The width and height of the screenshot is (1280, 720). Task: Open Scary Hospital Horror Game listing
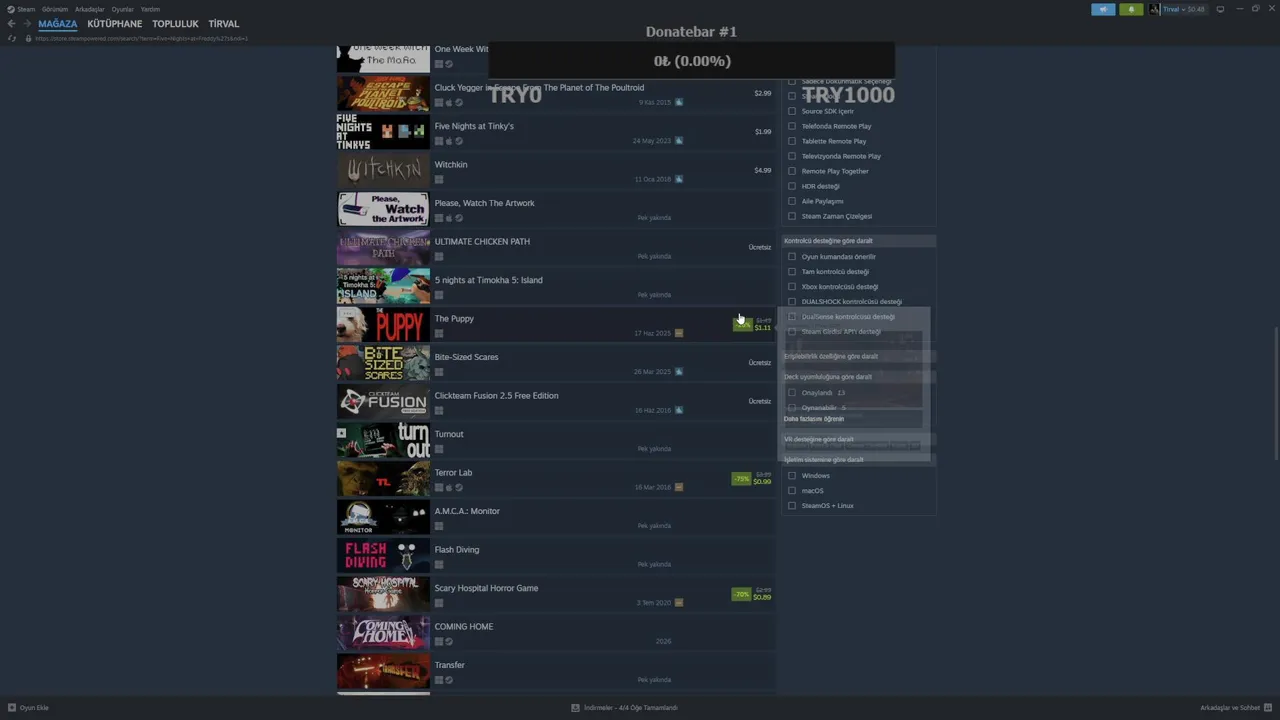pos(555,594)
